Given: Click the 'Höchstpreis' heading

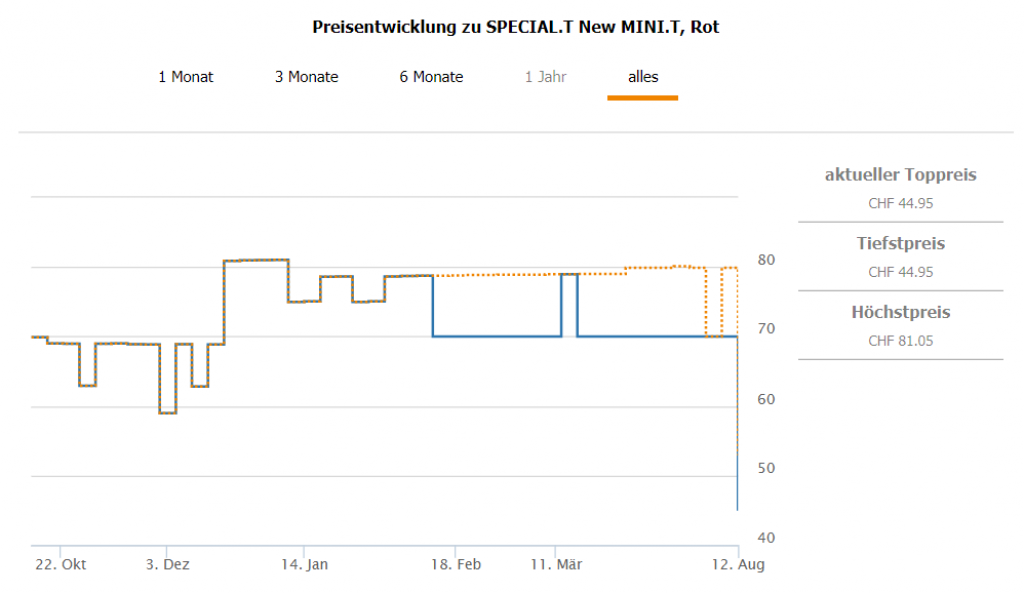Looking at the screenshot, I should [x=900, y=313].
